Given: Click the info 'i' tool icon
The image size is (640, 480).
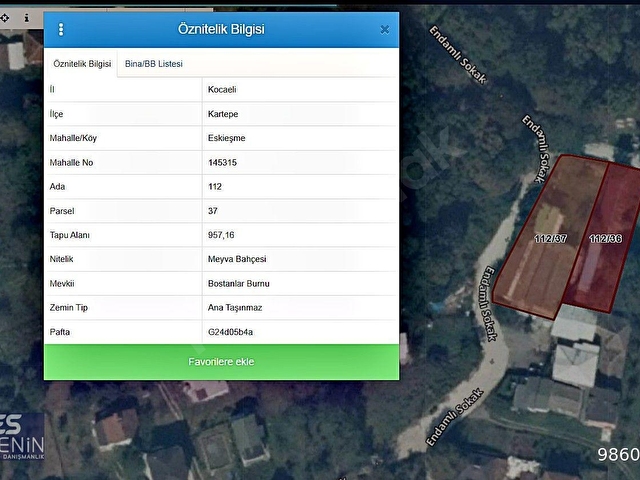Looking at the screenshot, I should [x=27, y=18].
